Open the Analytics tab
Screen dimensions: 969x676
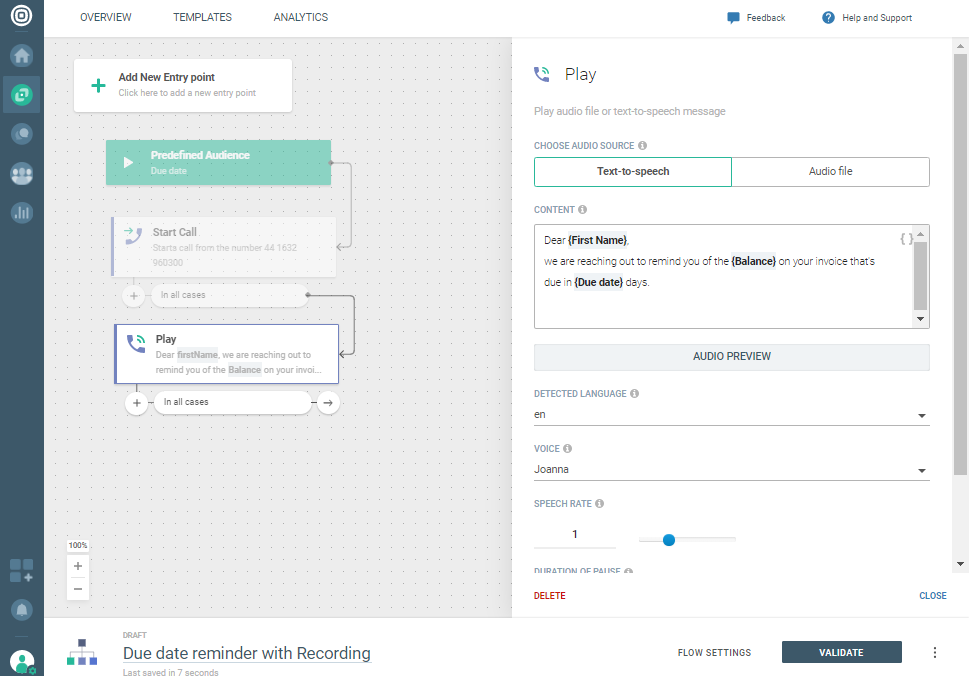pyautogui.click(x=300, y=18)
